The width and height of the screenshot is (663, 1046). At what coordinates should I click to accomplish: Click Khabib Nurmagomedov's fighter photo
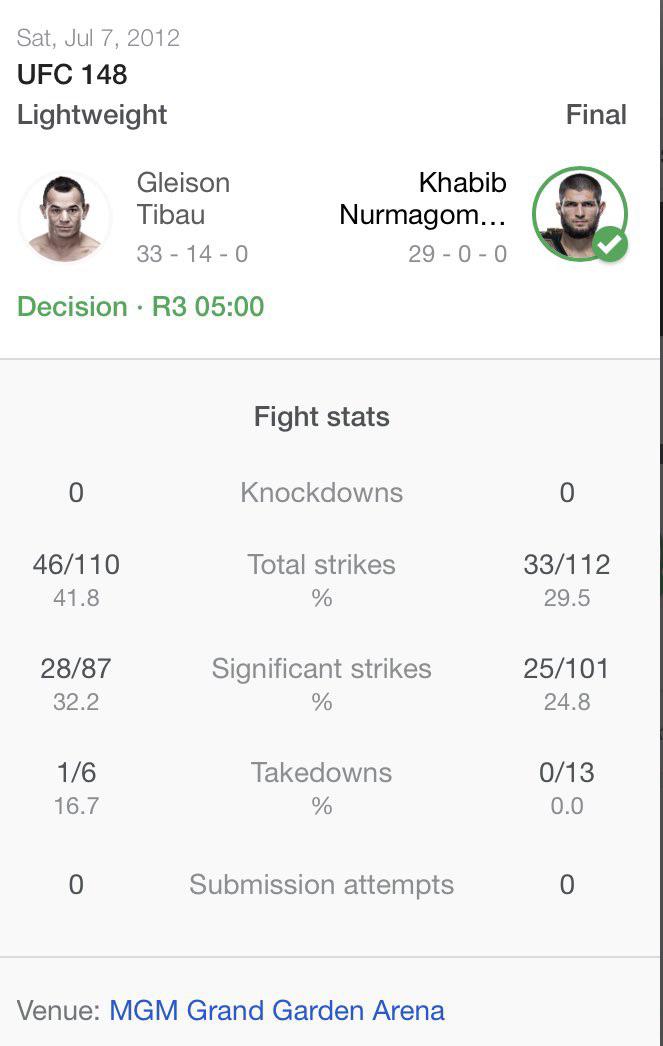pos(580,213)
